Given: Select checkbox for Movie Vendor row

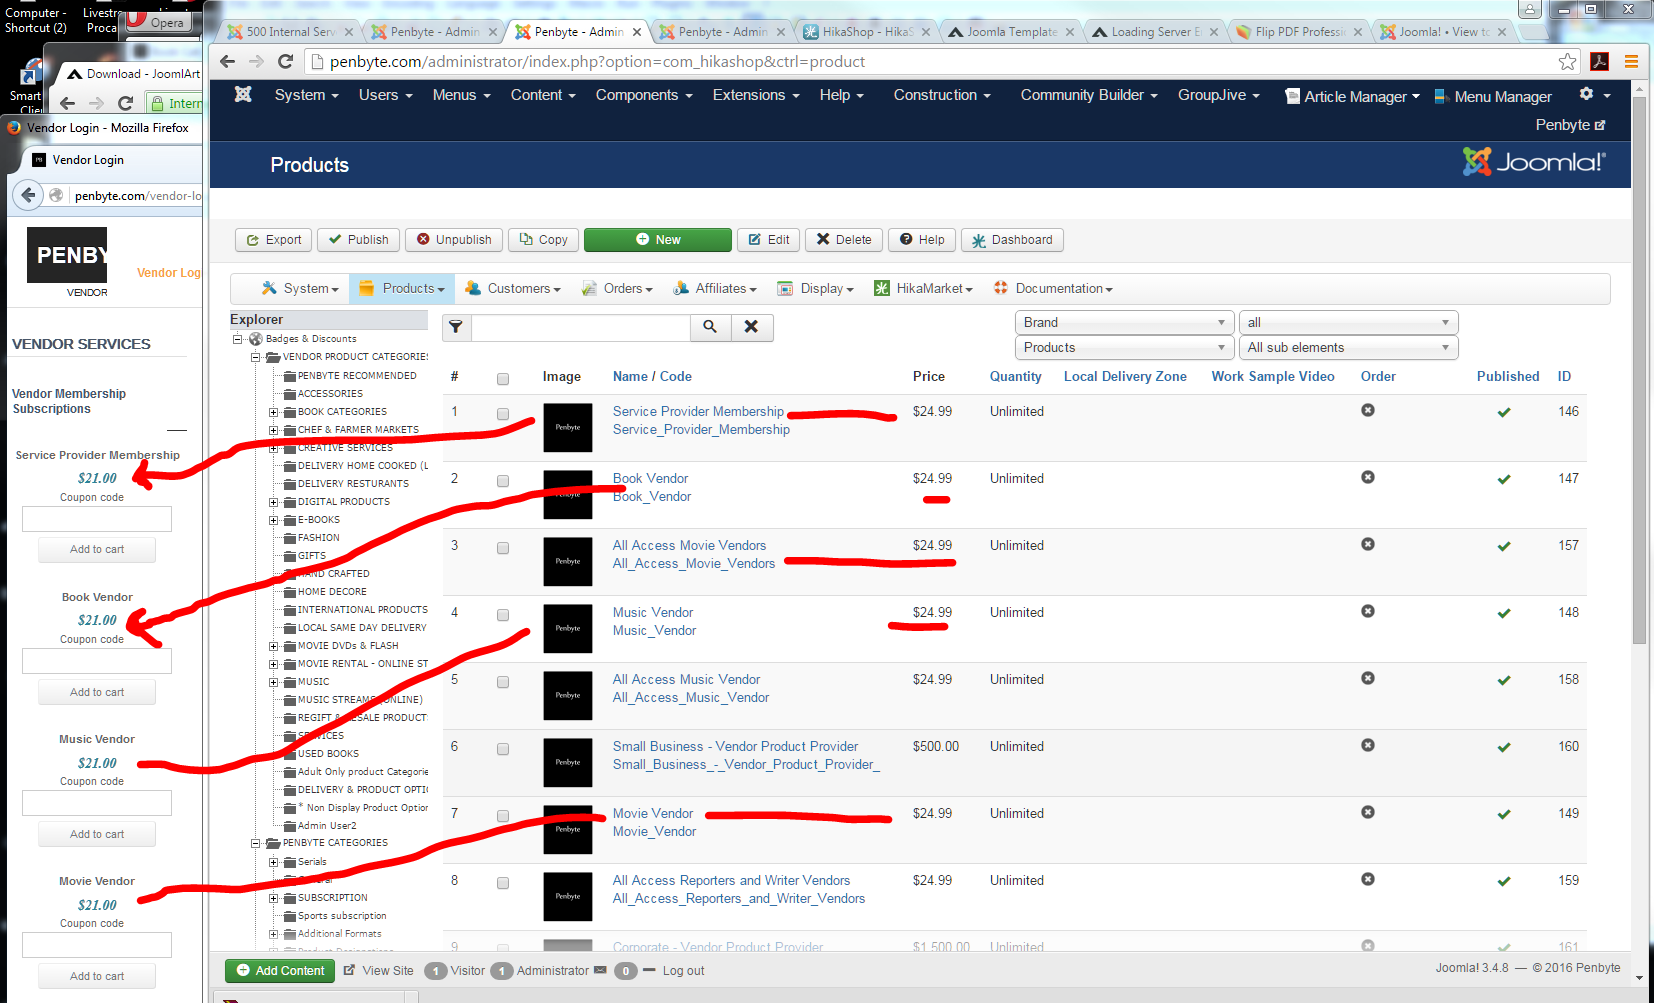Looking at the screenshot, I should click(503, 816).
